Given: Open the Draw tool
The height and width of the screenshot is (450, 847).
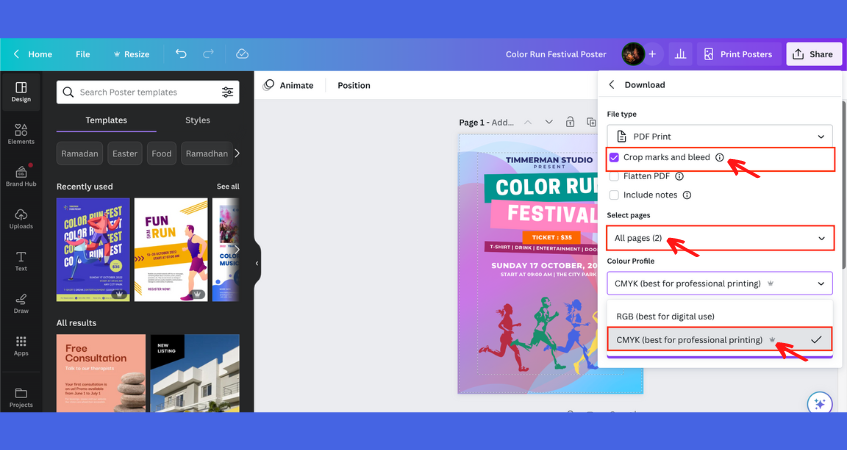Looking at the screenshot, I should point(21,303).
